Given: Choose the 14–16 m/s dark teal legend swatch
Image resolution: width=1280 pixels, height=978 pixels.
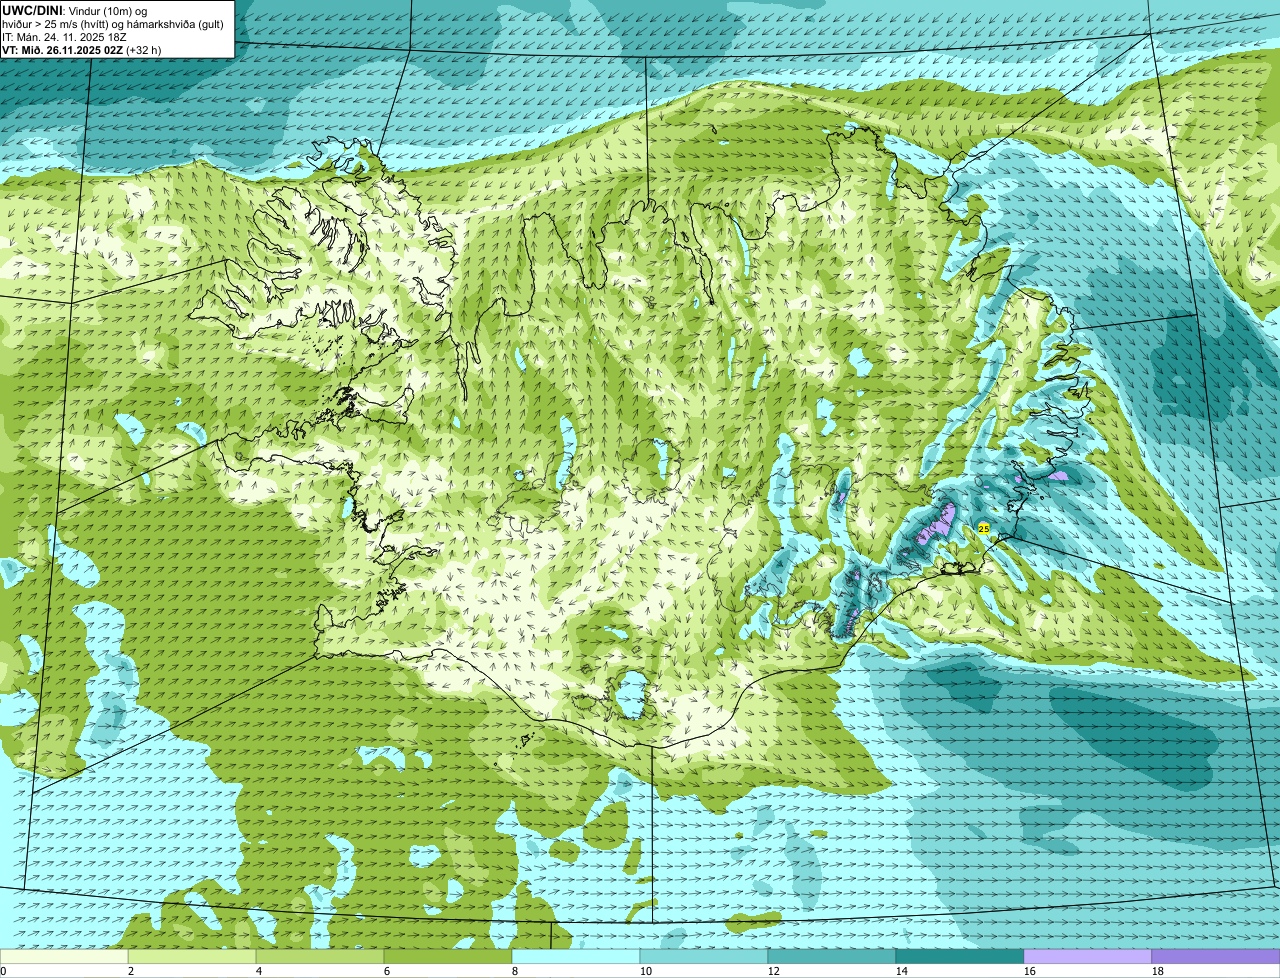Looking at the screenshot, I should (960, 957).
